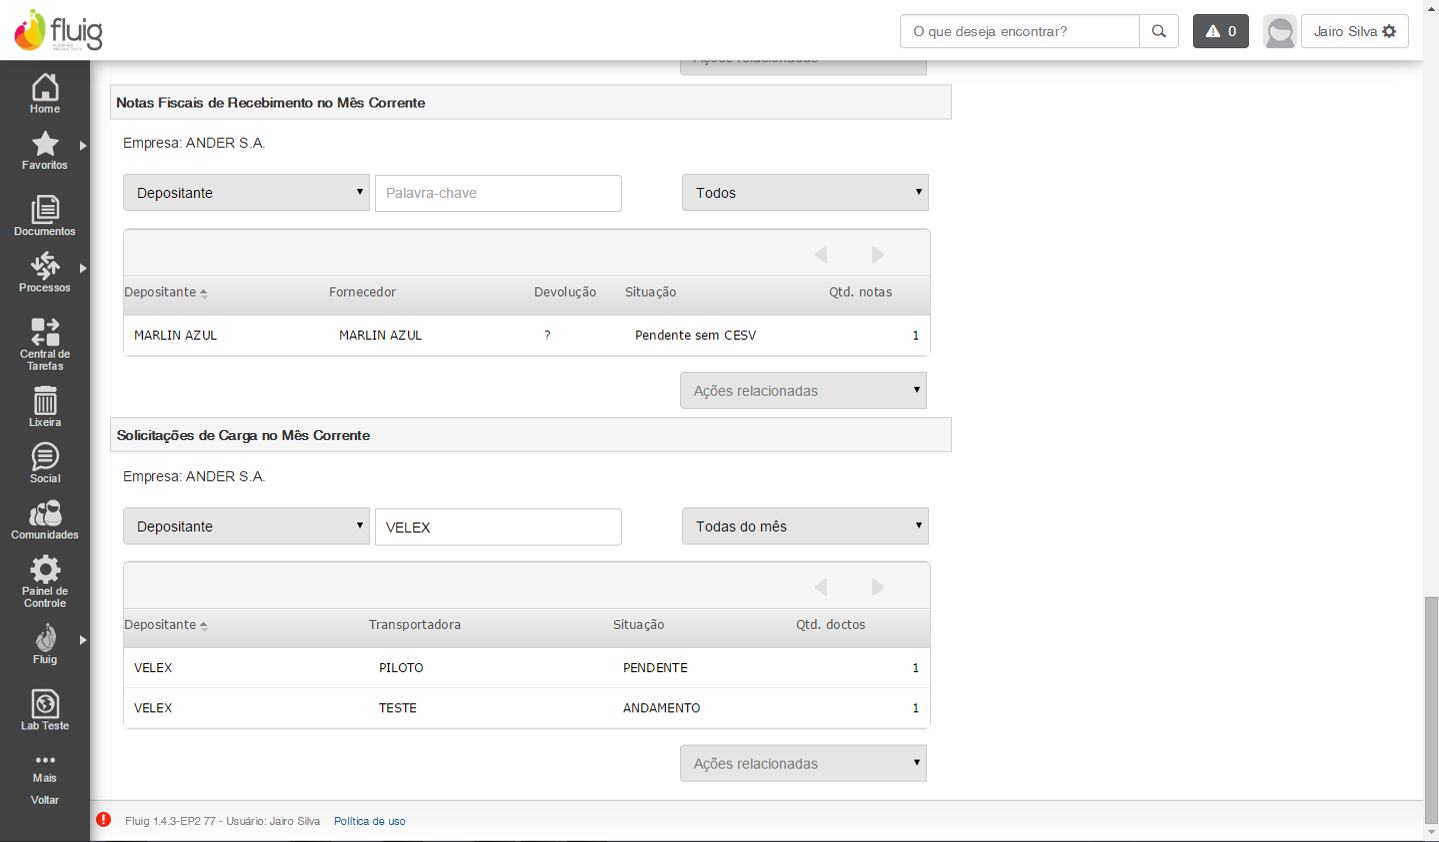Open the Mais sidebar menu
The image size is (1439, 842).
coord(45,767)
